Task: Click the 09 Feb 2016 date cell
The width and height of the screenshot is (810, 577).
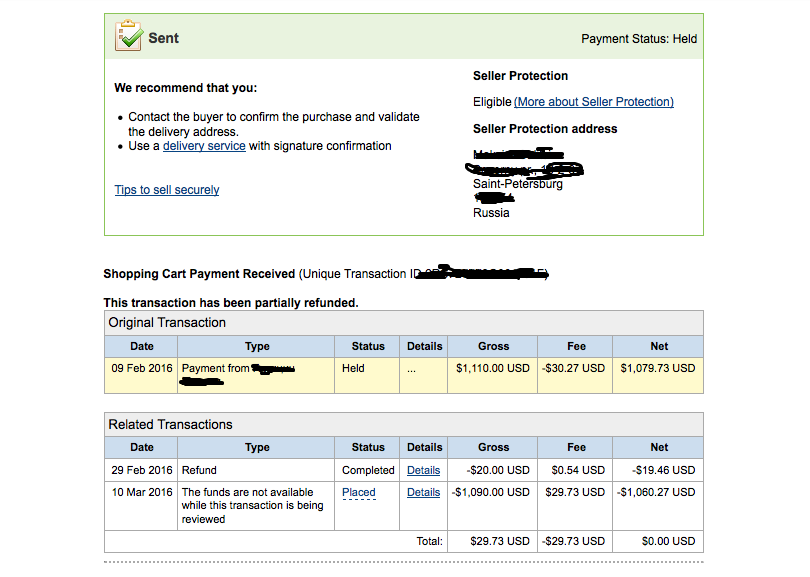Action: (x=142, y=368)
